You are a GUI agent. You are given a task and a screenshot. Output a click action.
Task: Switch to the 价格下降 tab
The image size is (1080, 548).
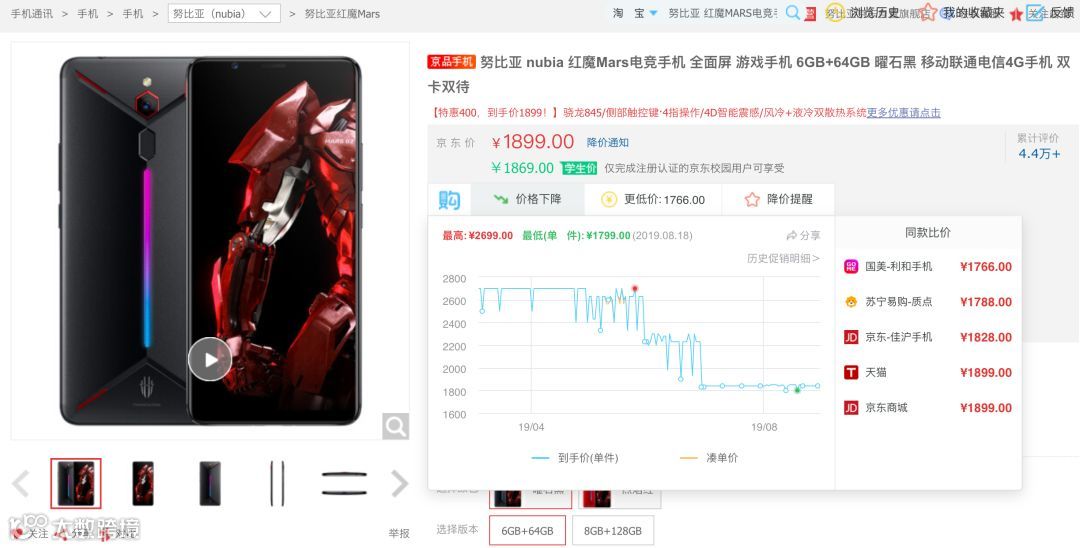click(528, 199)
